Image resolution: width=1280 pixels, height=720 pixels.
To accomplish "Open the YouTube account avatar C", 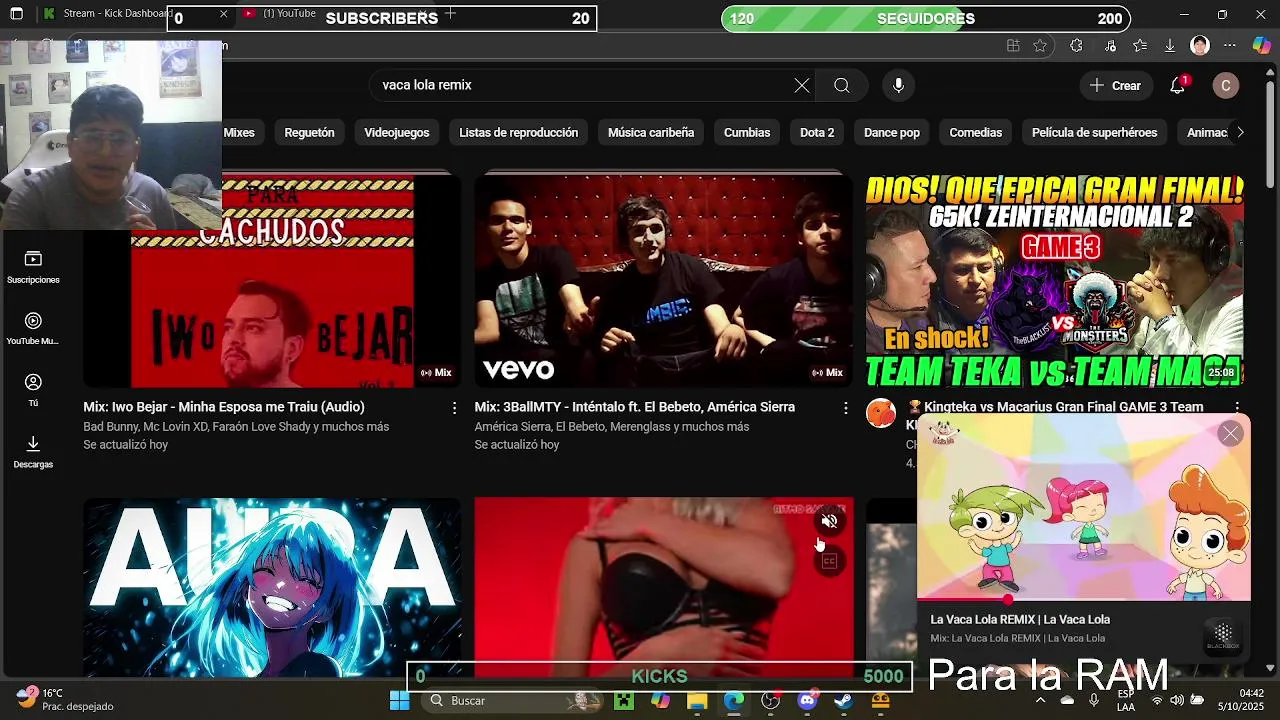I will tap(1226, 85).
